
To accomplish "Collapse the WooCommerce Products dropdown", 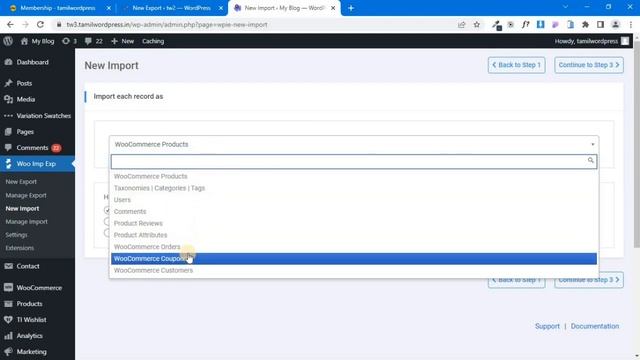I will [x=354, y=144].
